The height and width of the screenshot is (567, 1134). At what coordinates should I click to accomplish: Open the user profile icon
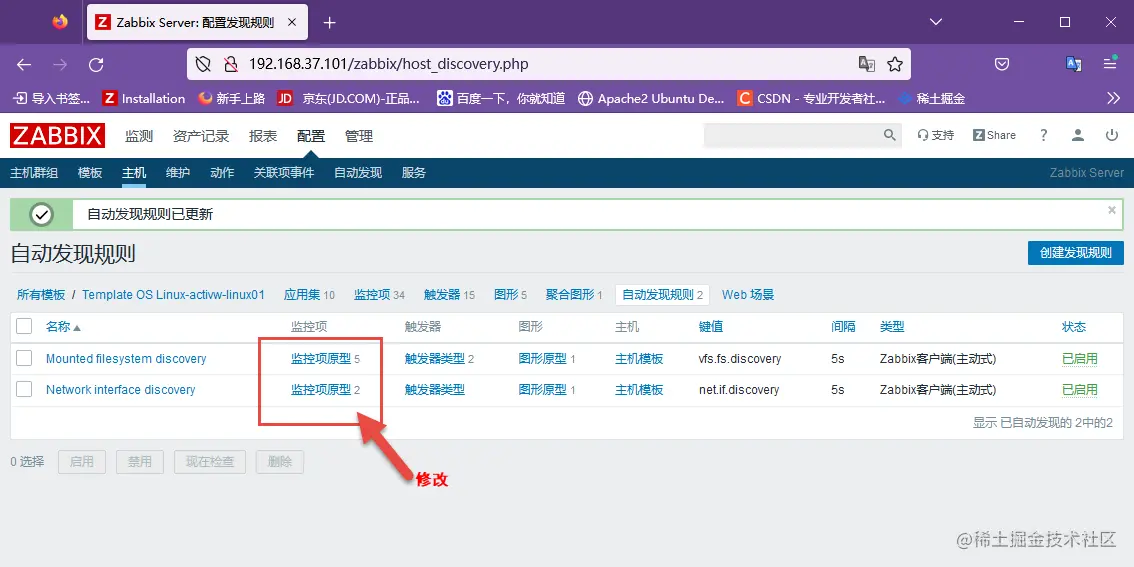(1078, 135)
